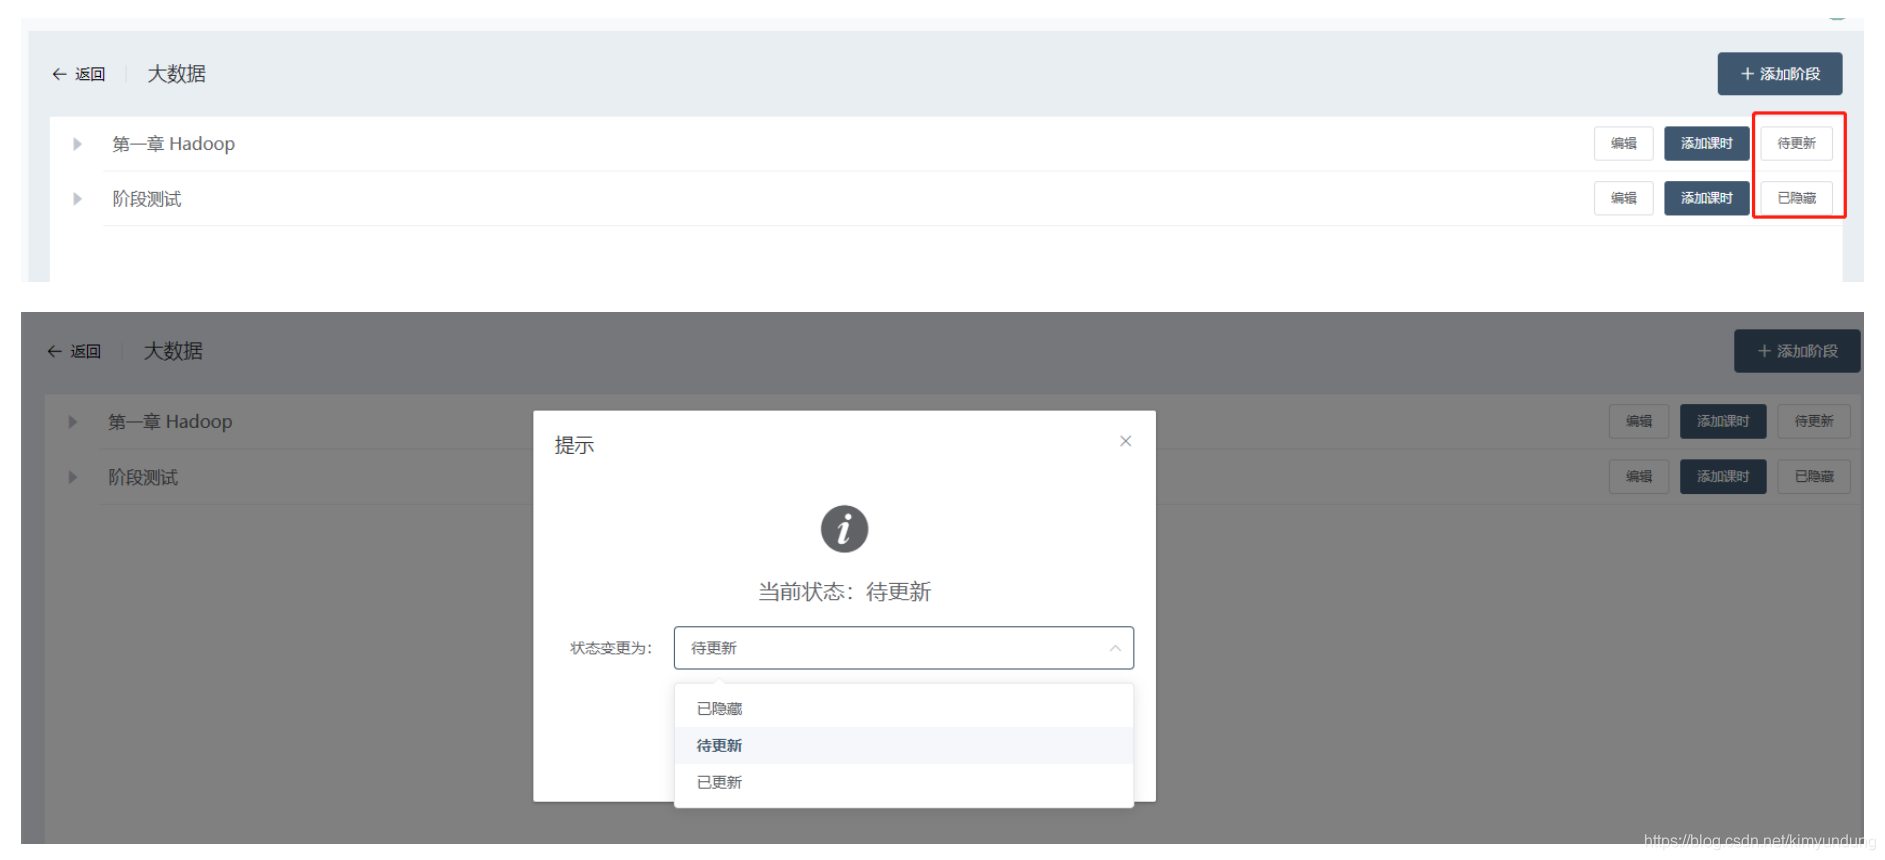Choose 已更新 option in the dropdown list
This screenshot has width=1885, height=860.
(x=903, y=783)
